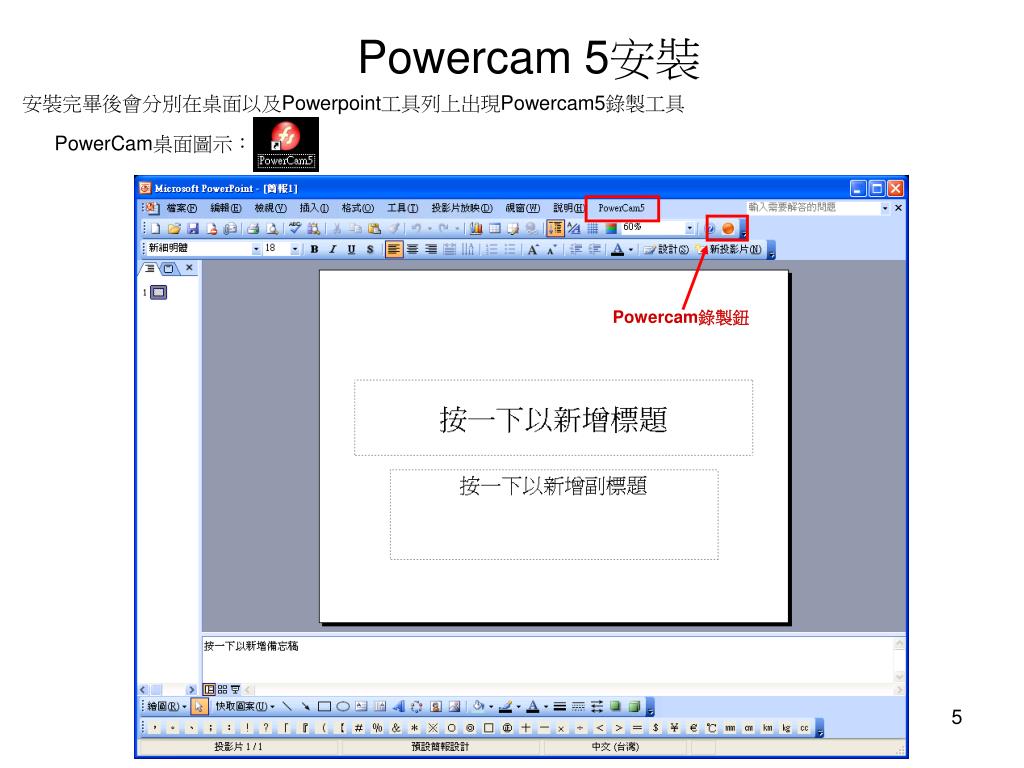The width and height of the screenshot is (1024, 768).
Task: Click the 新投影片 New Slide button
Action: pos(728,249)
